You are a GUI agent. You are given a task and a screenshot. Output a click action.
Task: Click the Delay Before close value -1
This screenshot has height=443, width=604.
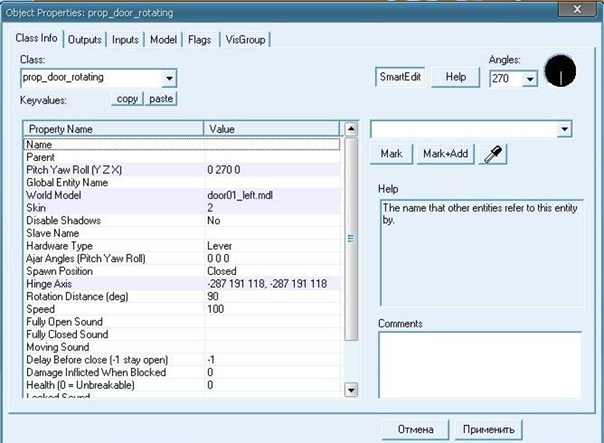pyautogui.click(x=211, y=360)
